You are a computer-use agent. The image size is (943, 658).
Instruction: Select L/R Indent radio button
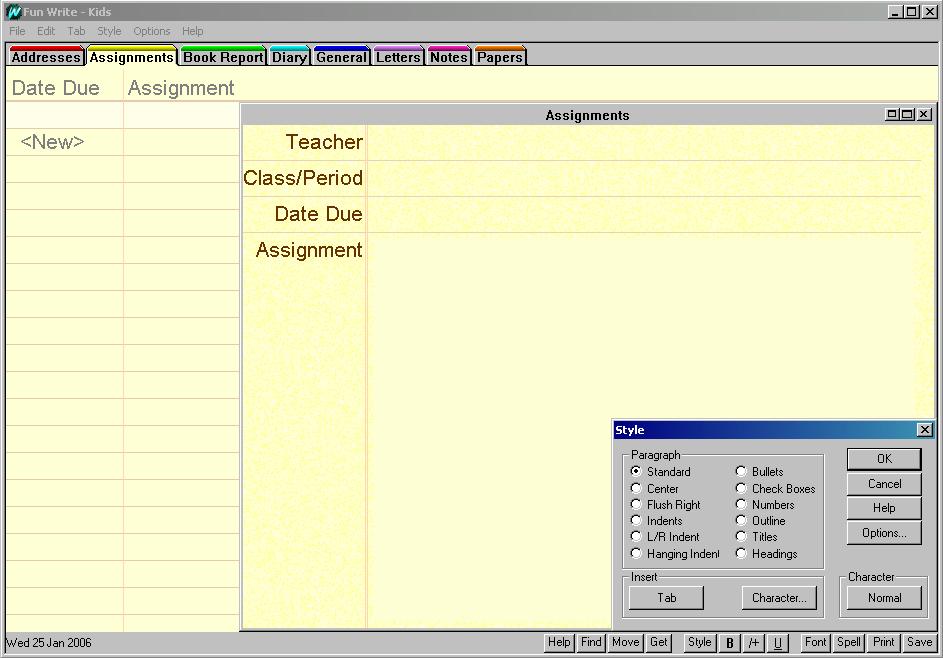pyautogui.click(x=636, y=536)
